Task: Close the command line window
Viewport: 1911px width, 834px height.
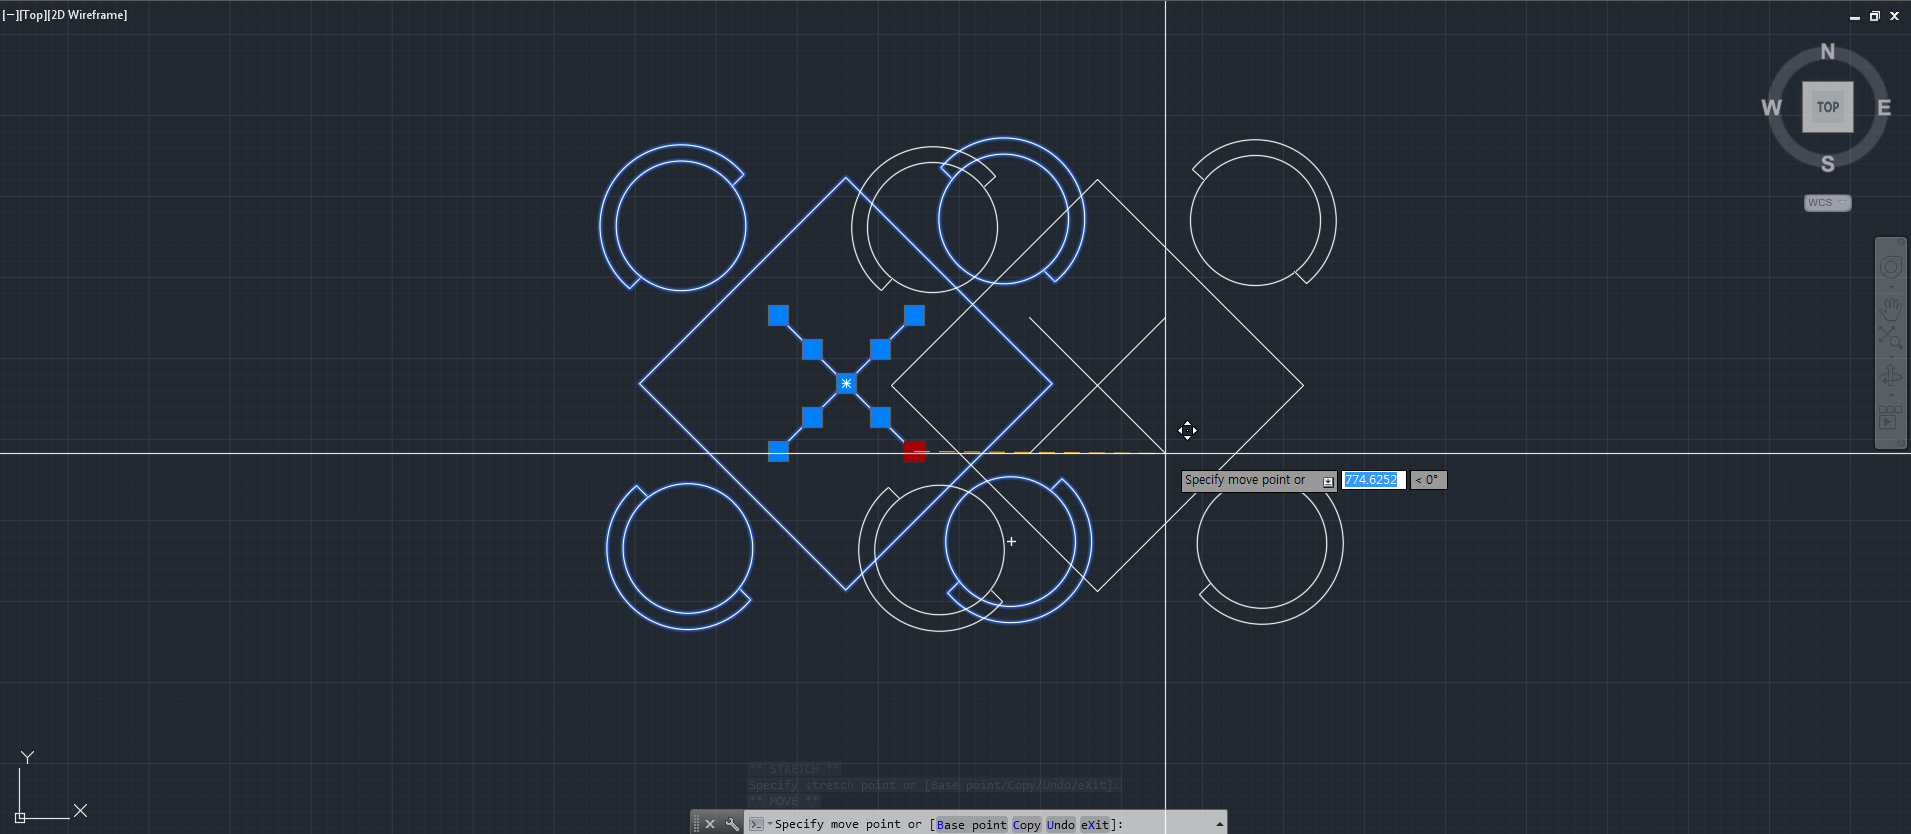Action: (x=710, y=824)
